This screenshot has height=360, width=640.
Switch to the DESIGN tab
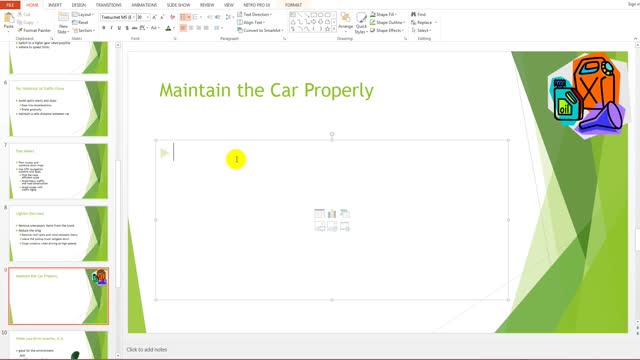coord(79,5)
